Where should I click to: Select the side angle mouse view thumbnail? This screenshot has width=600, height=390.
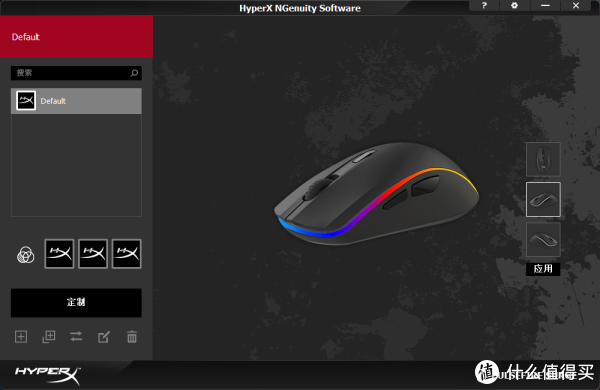(543, 199)
